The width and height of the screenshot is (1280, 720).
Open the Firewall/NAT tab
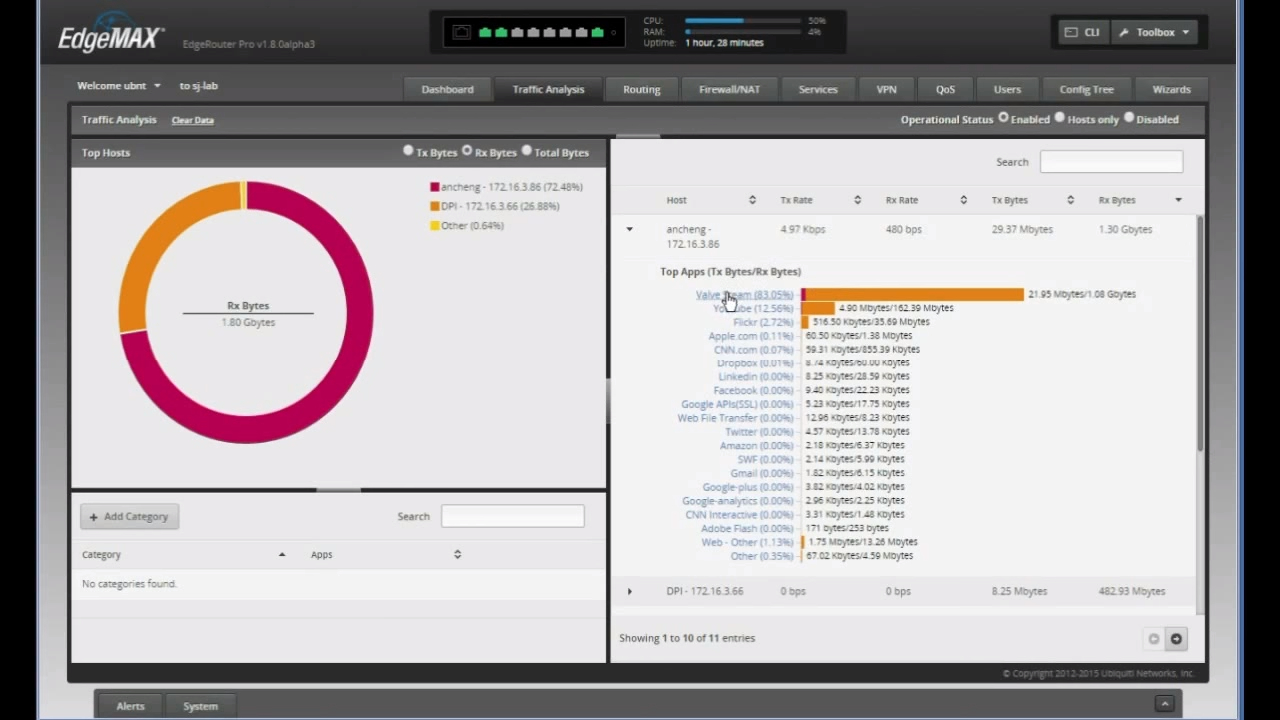click(729, 89)
